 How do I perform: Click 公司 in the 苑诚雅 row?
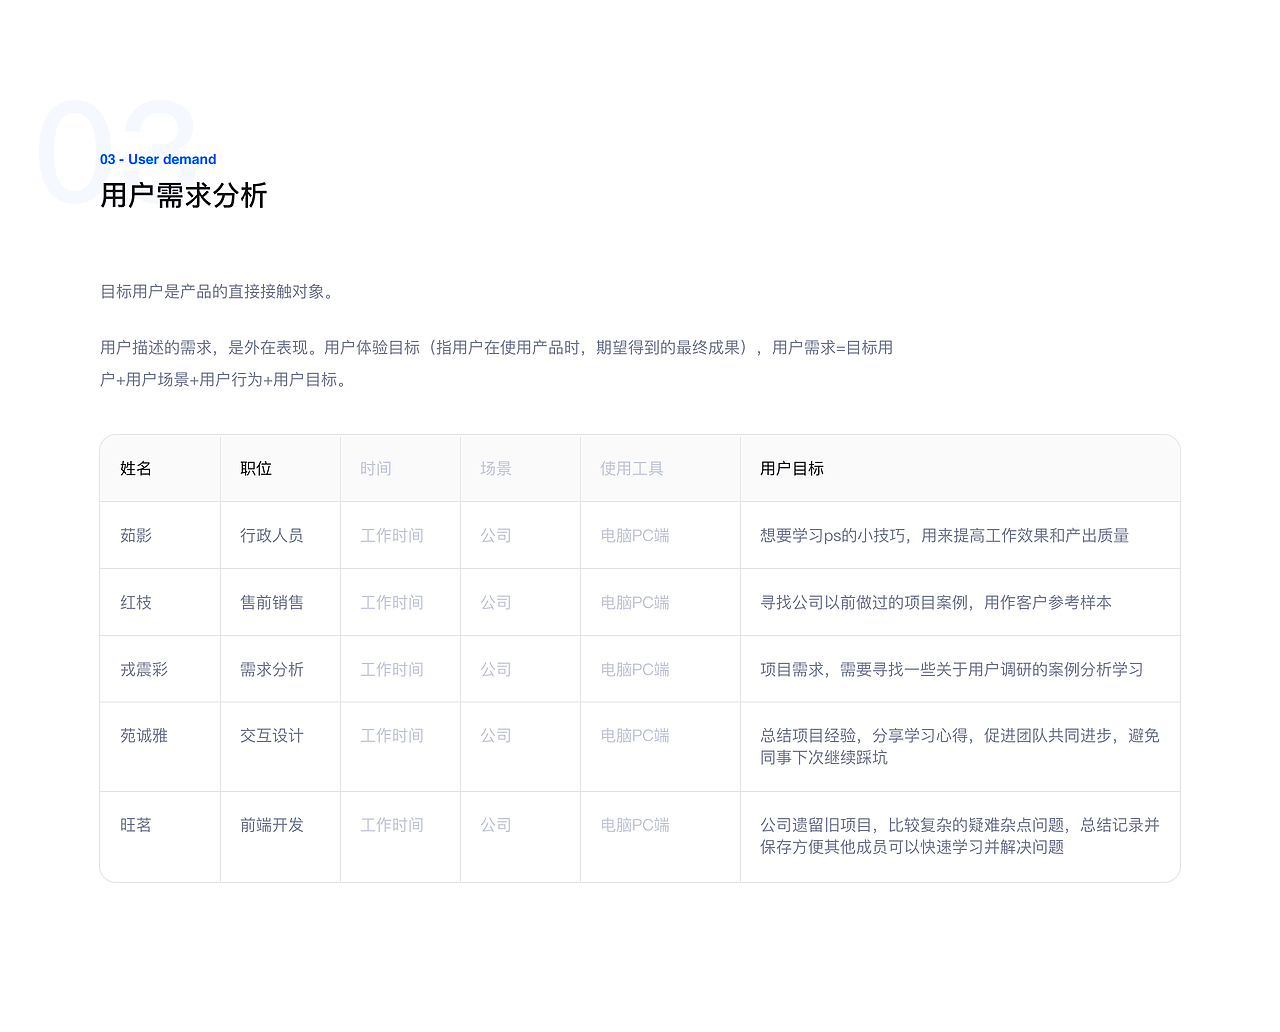[496, 736]
